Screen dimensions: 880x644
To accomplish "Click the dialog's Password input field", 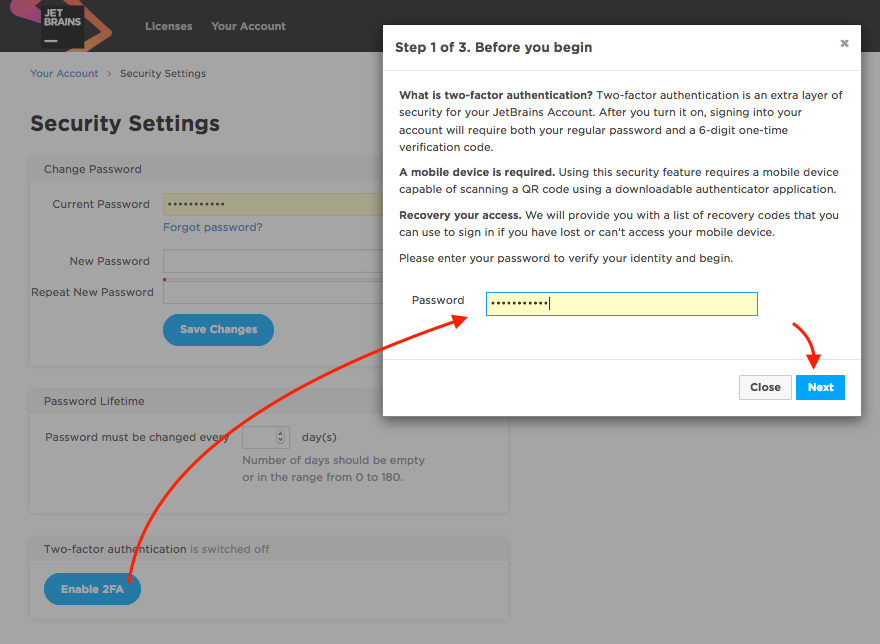I will [x=621, y=304].
